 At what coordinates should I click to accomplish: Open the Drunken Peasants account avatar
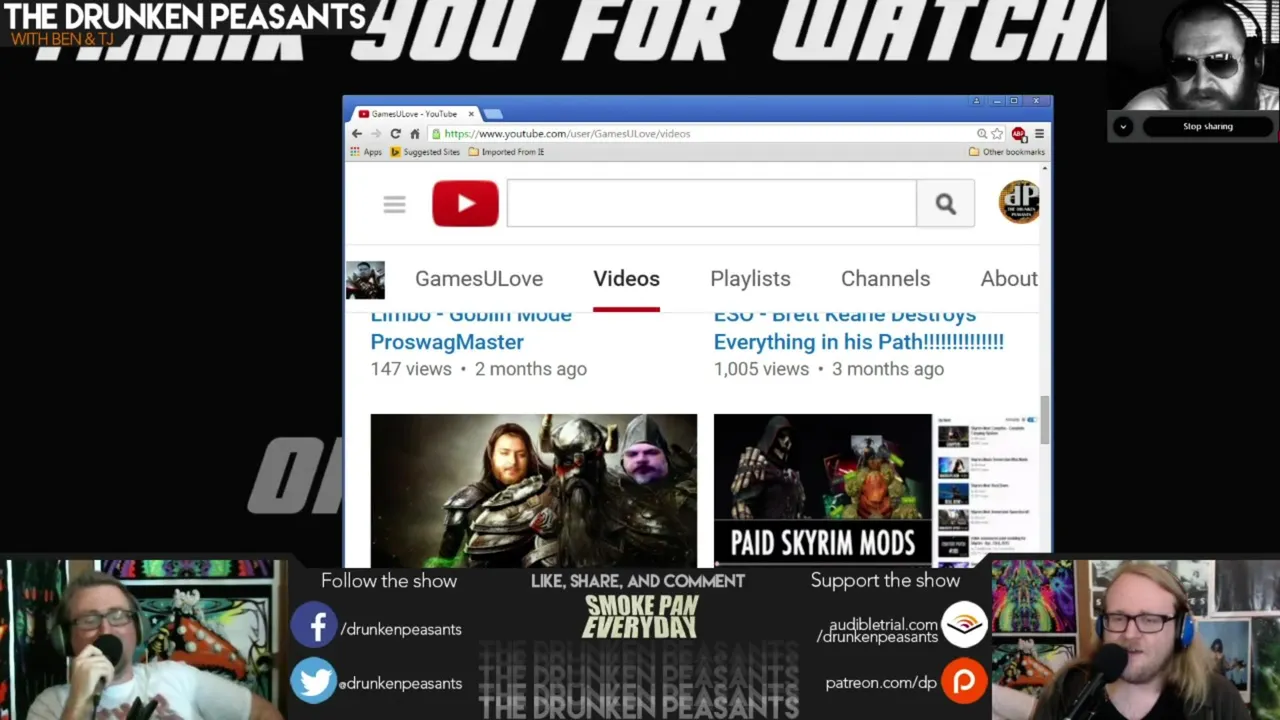tap(1019, 202)
